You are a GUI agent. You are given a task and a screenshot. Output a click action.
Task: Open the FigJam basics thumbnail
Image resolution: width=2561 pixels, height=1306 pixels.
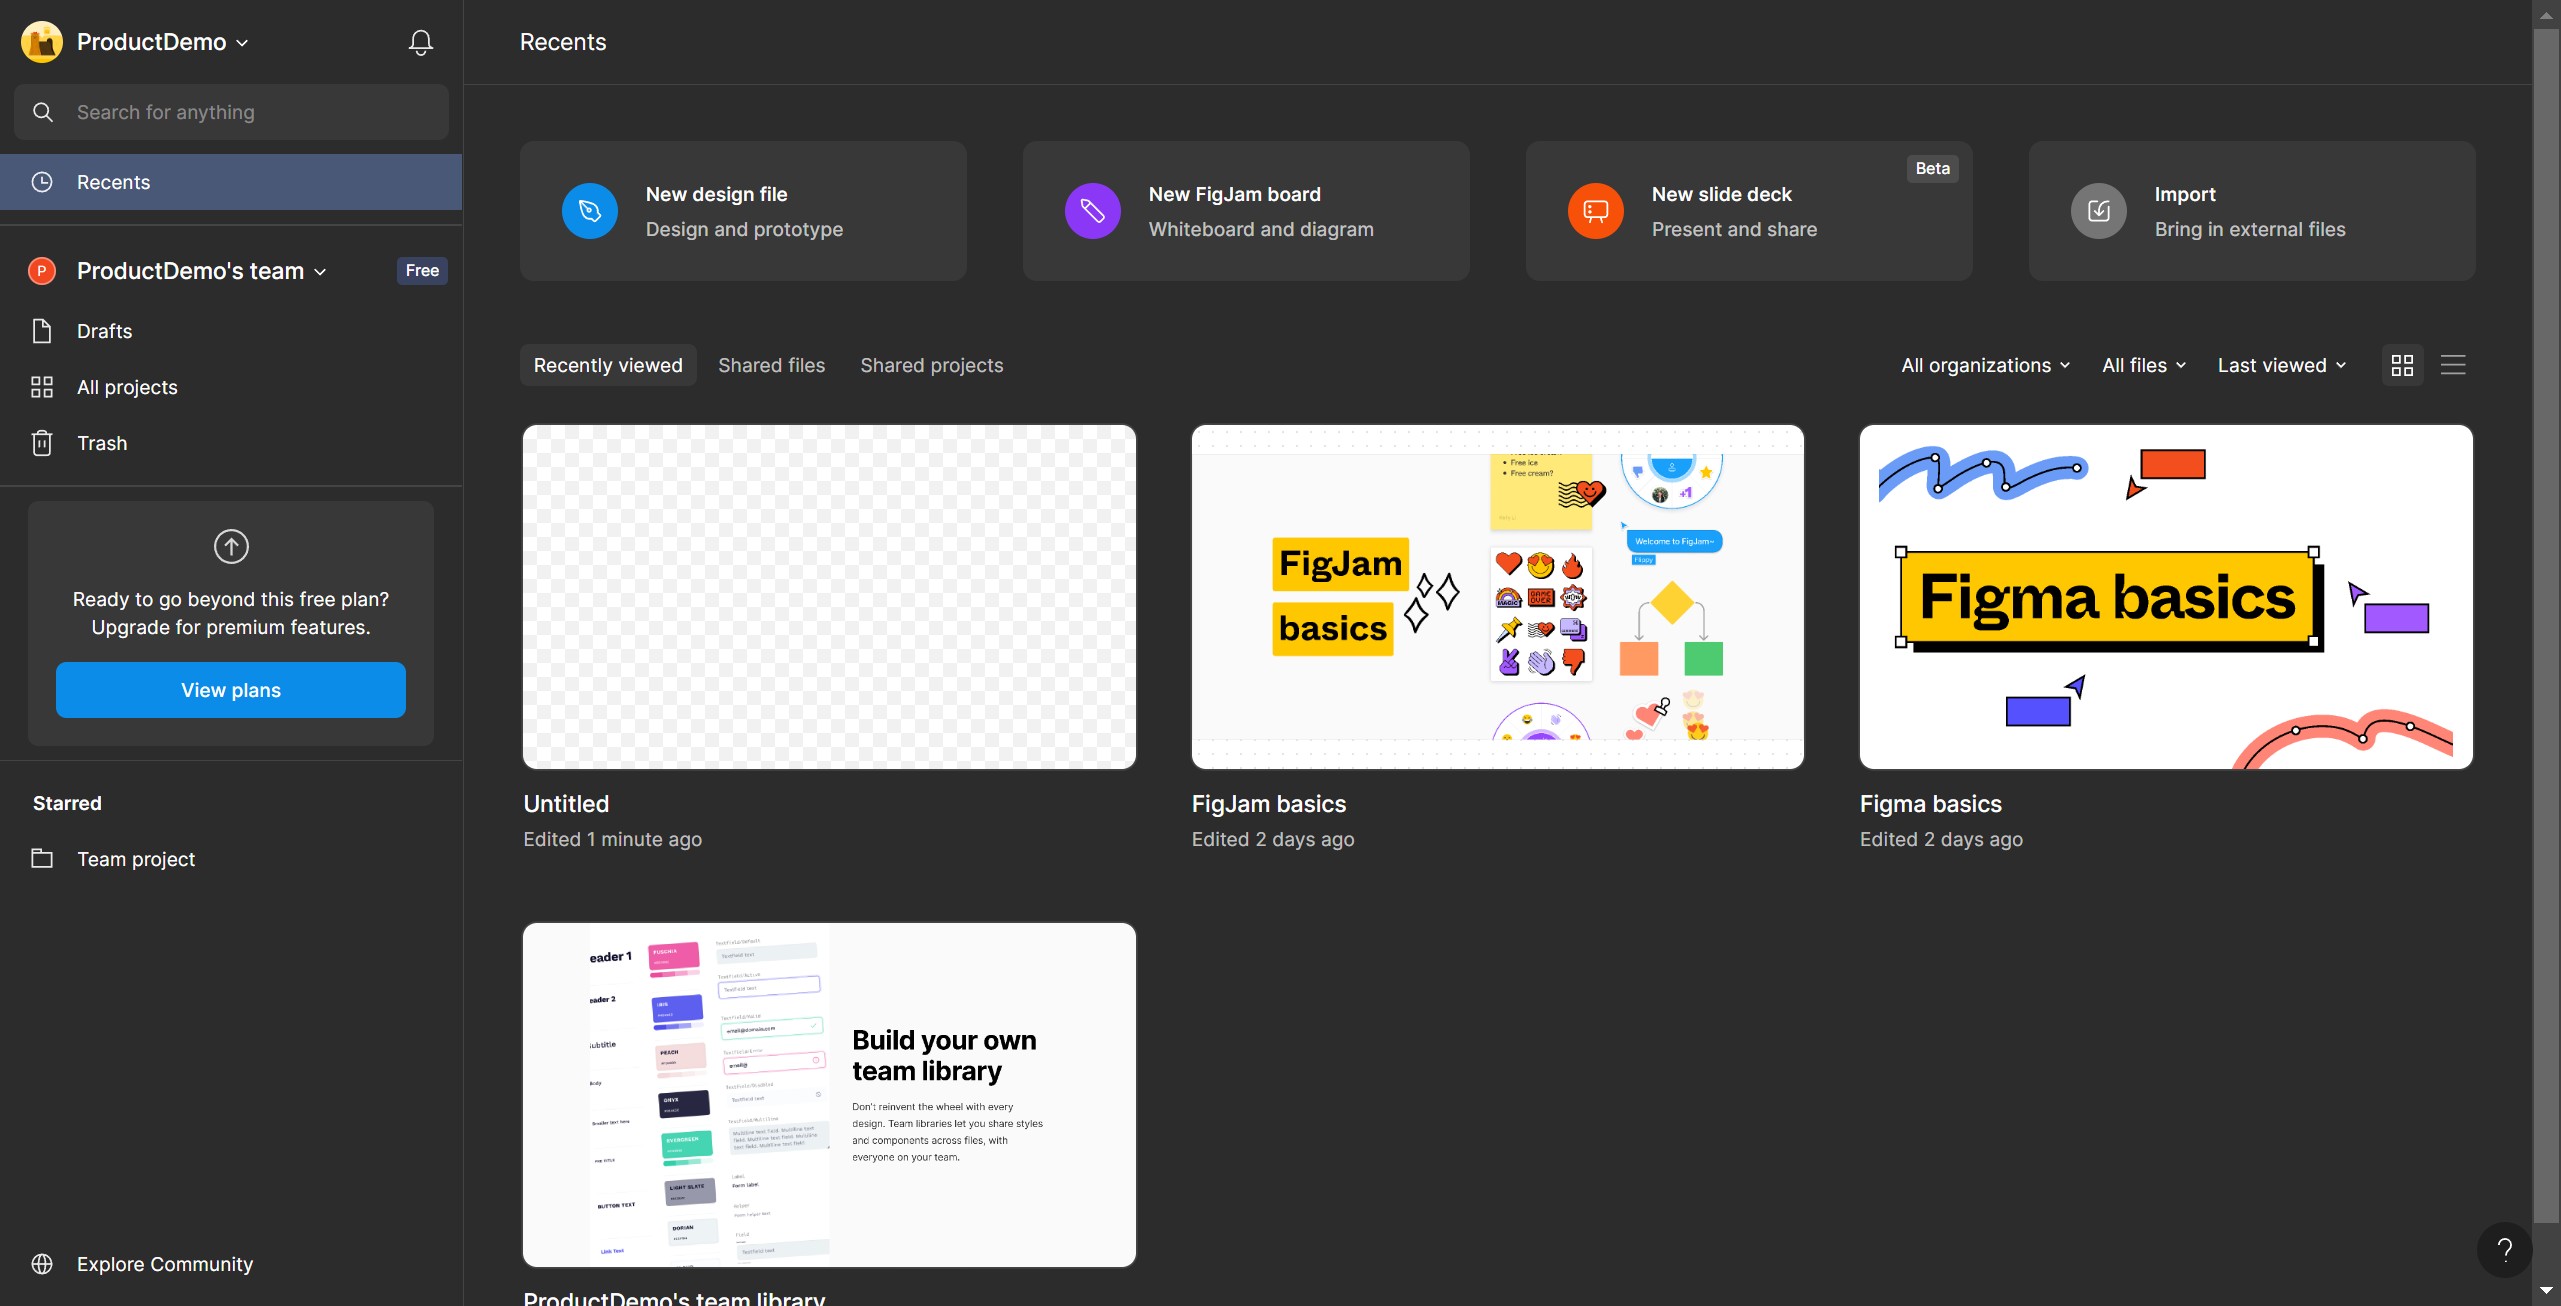(1498, 597)
